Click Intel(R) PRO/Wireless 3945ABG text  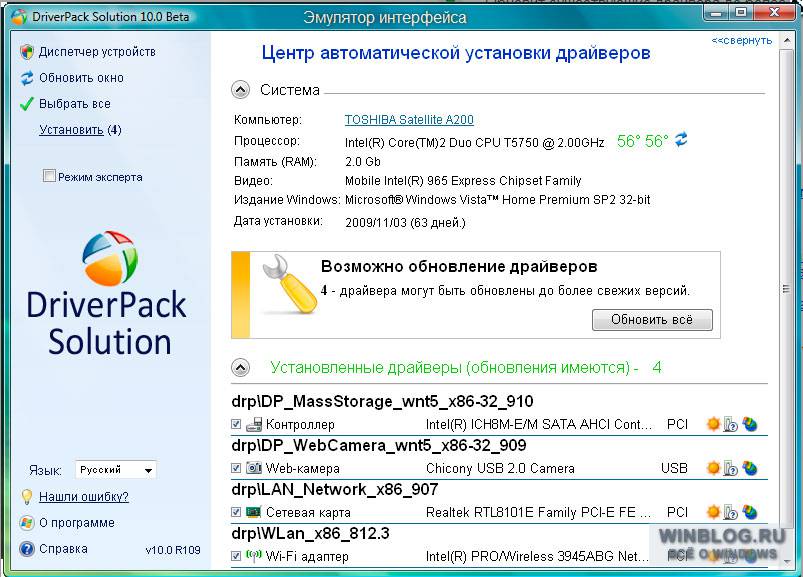tap(537, 557)
